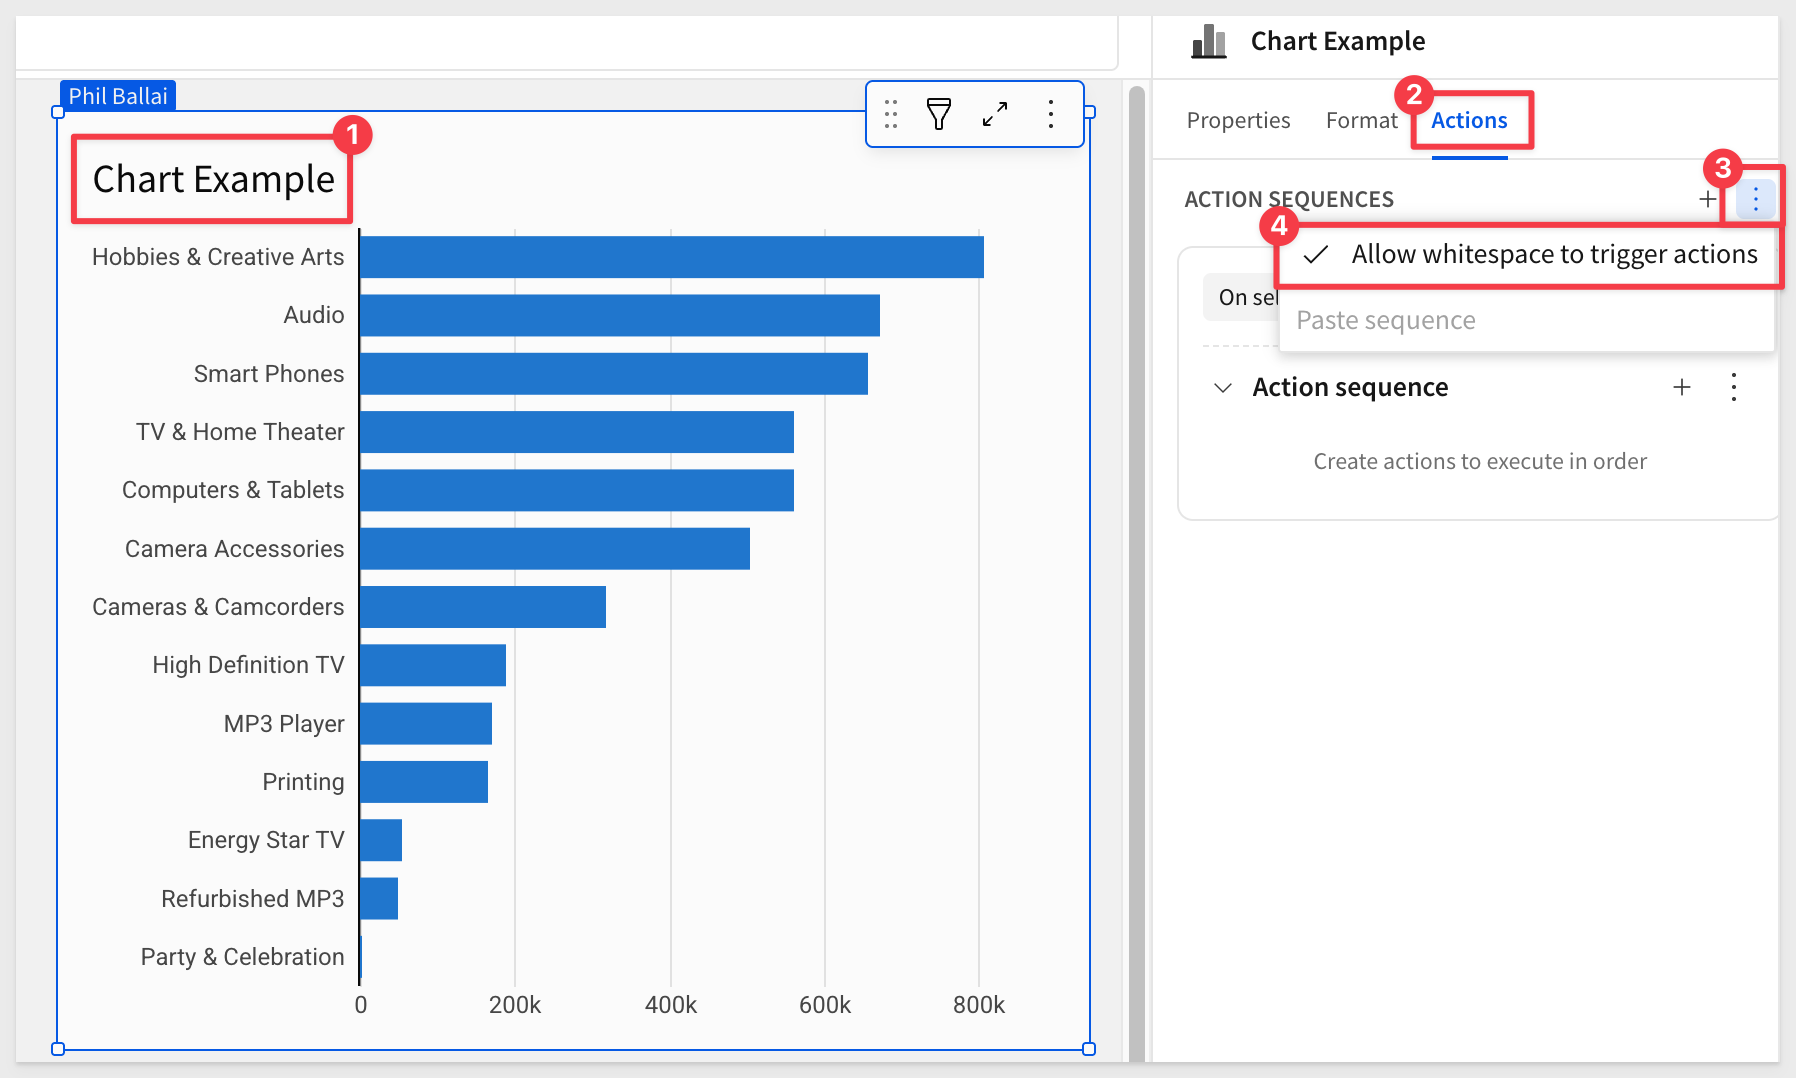1796x1078 pixels.
Task: Click the bottom-right chart resize handle
Action: pyautogui.click(x=1089, y=1048)
